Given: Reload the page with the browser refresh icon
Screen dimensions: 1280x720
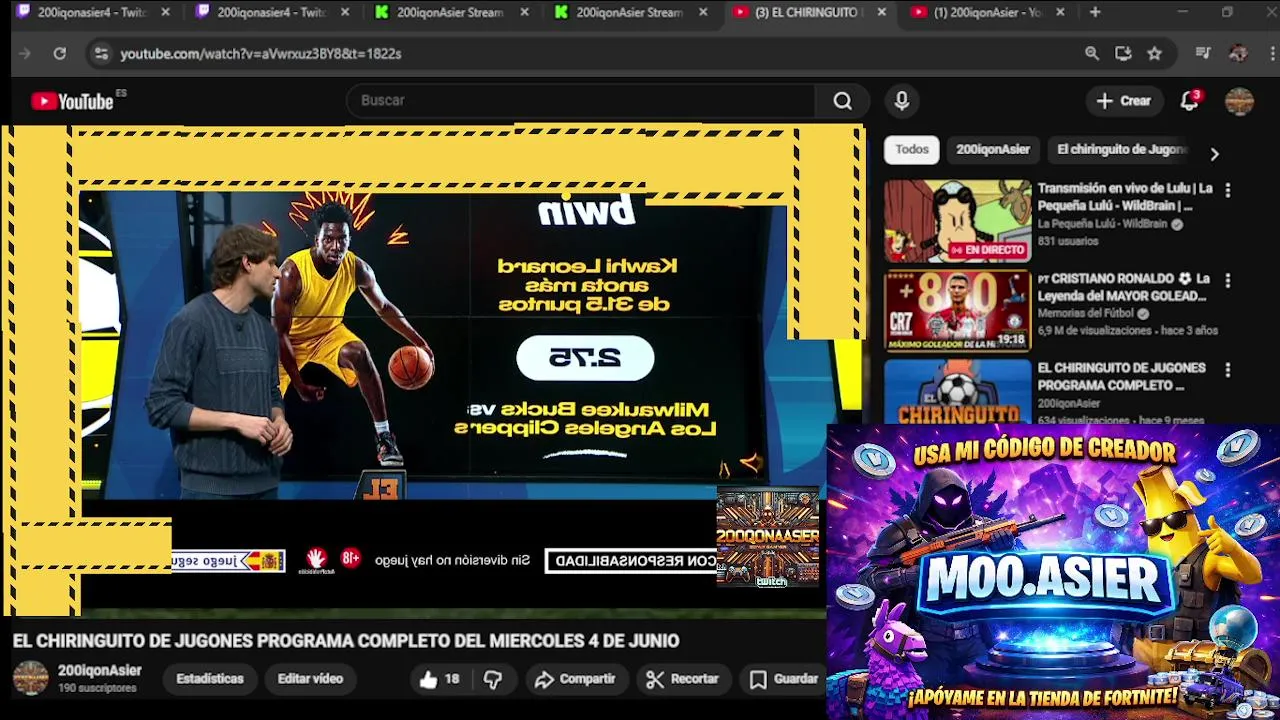Looking at the screenshot, I should pyautogui.click(x=60, y=53).
